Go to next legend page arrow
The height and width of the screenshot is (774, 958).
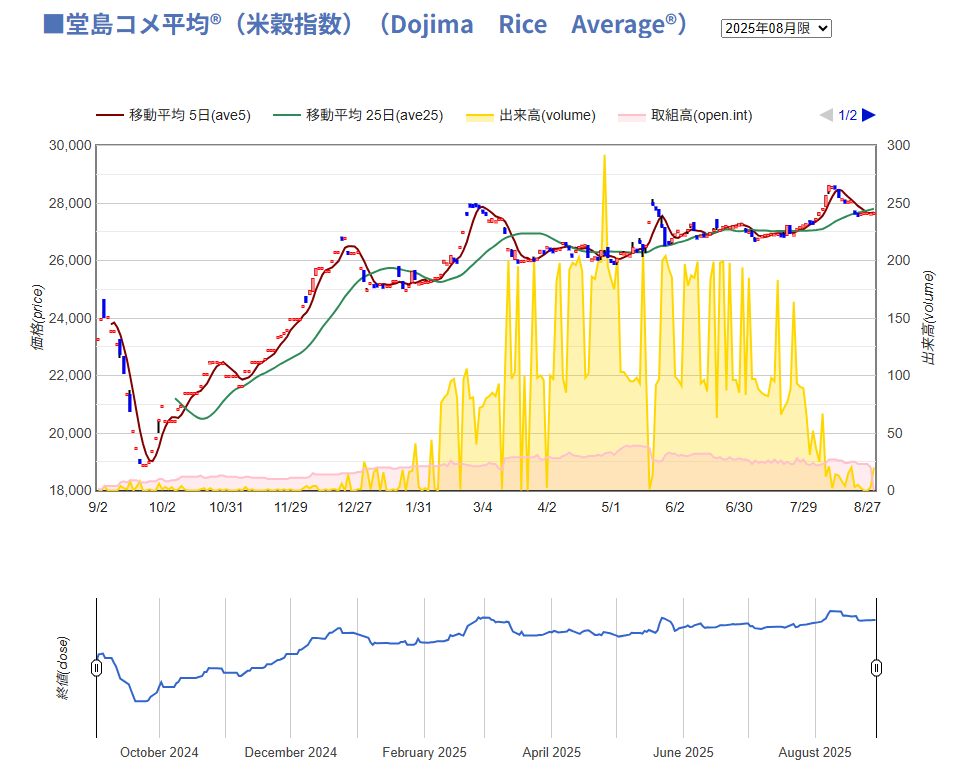(869, 115)
